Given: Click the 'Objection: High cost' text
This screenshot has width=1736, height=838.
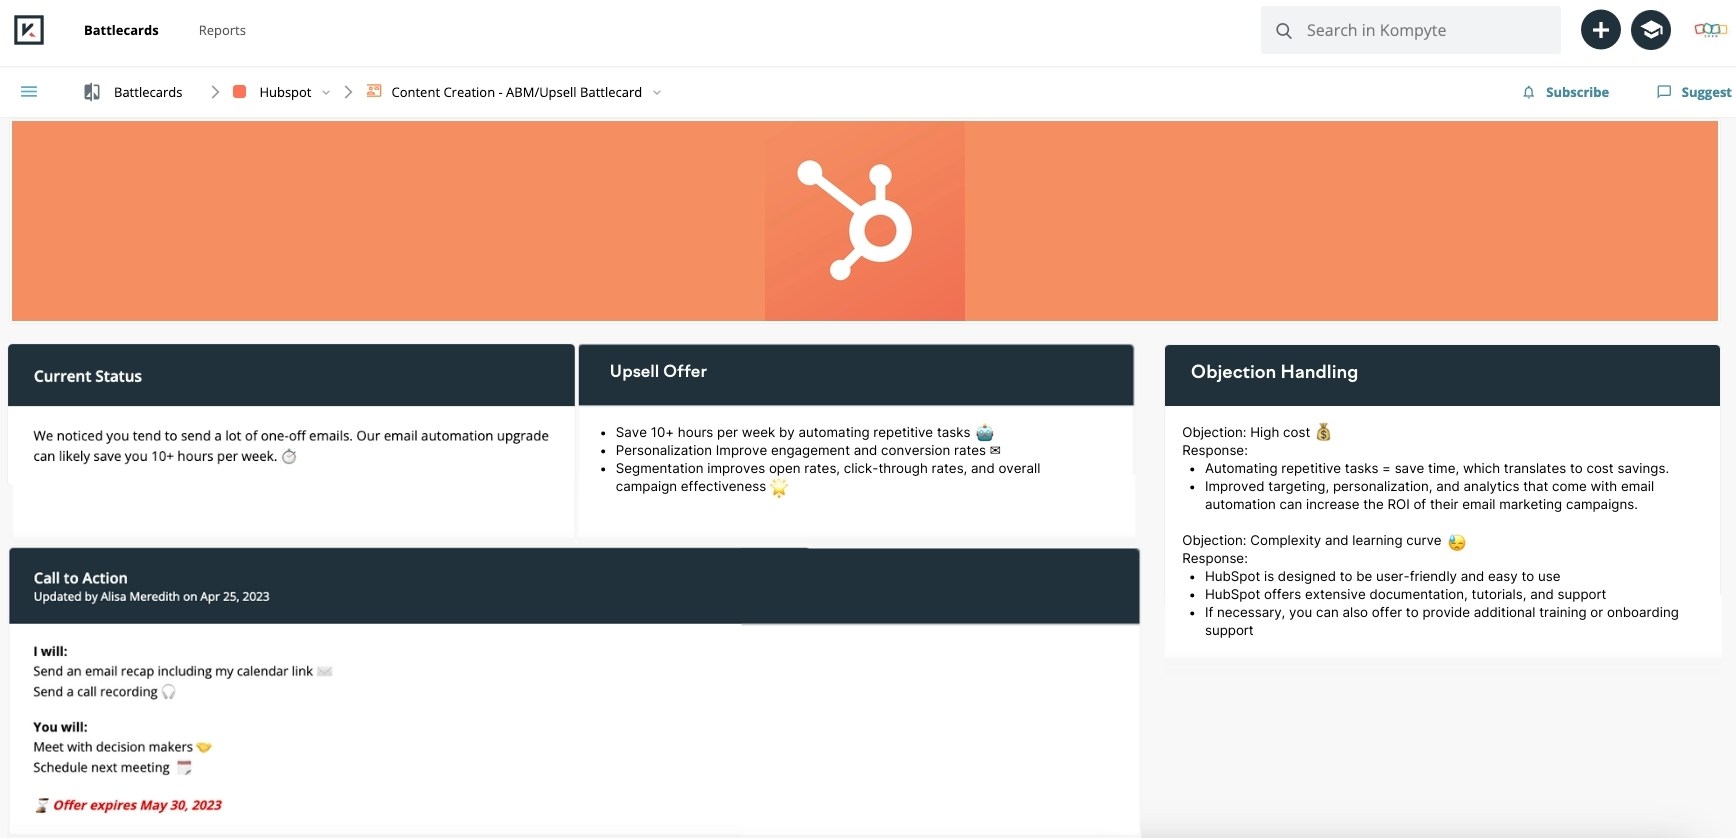Looking at the screenshot, I should click(x=1246, y=432).
